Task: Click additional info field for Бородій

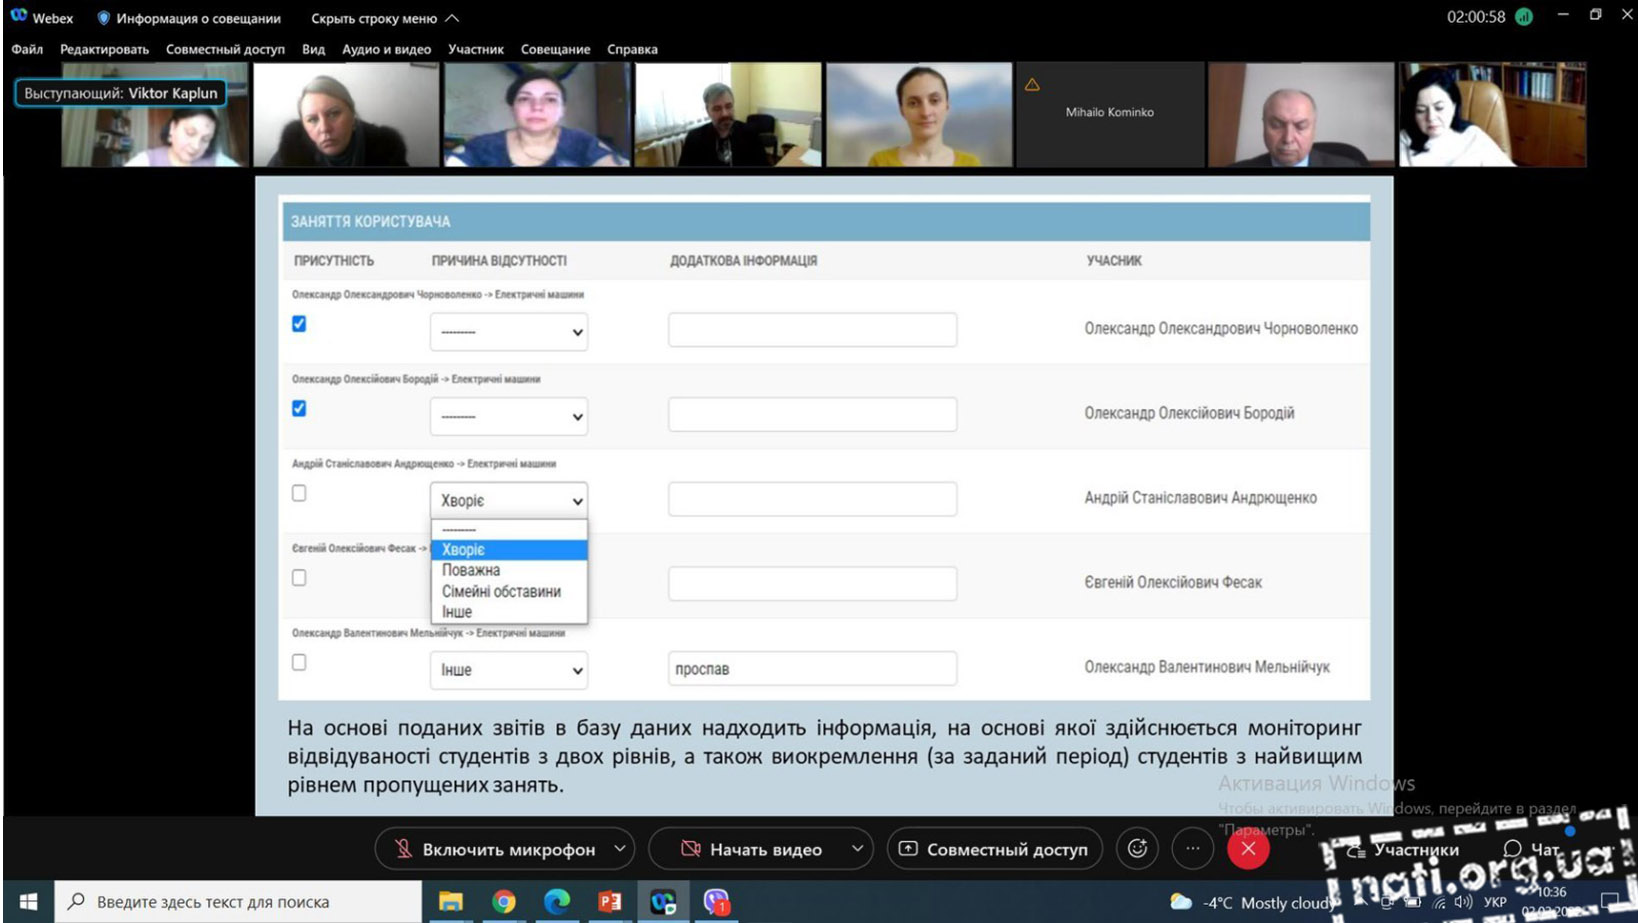Action: pyautogui.click(x=812, y=414)
